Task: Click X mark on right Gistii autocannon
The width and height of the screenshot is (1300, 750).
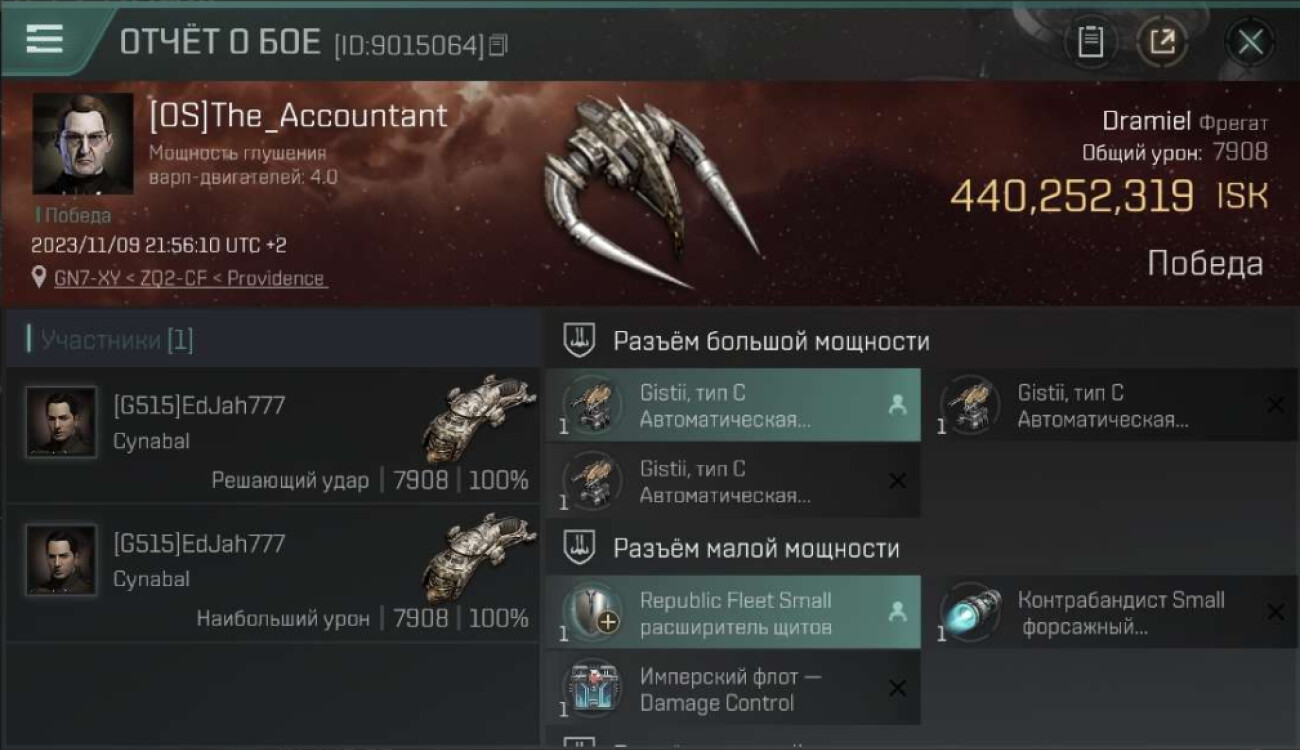Action: point(1275,405)
